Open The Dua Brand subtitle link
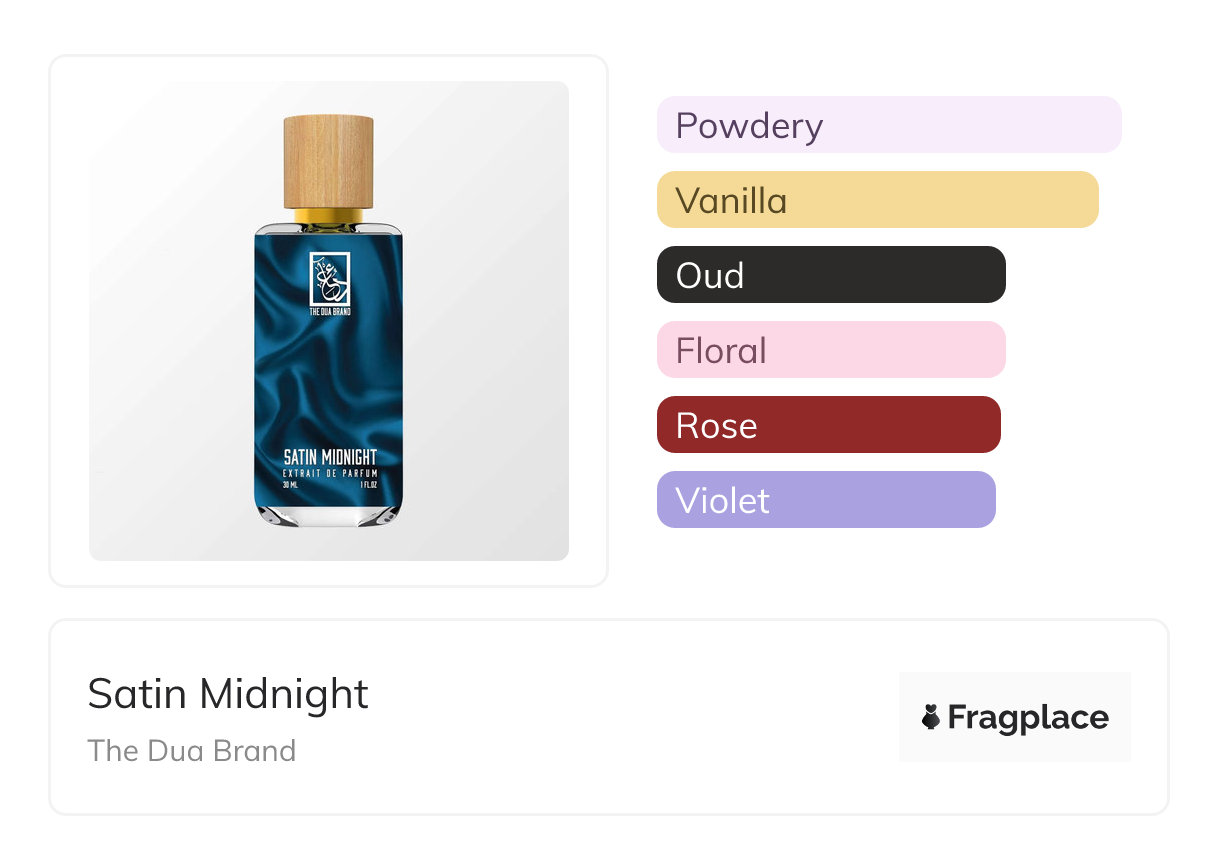 (x=192, y=751)
